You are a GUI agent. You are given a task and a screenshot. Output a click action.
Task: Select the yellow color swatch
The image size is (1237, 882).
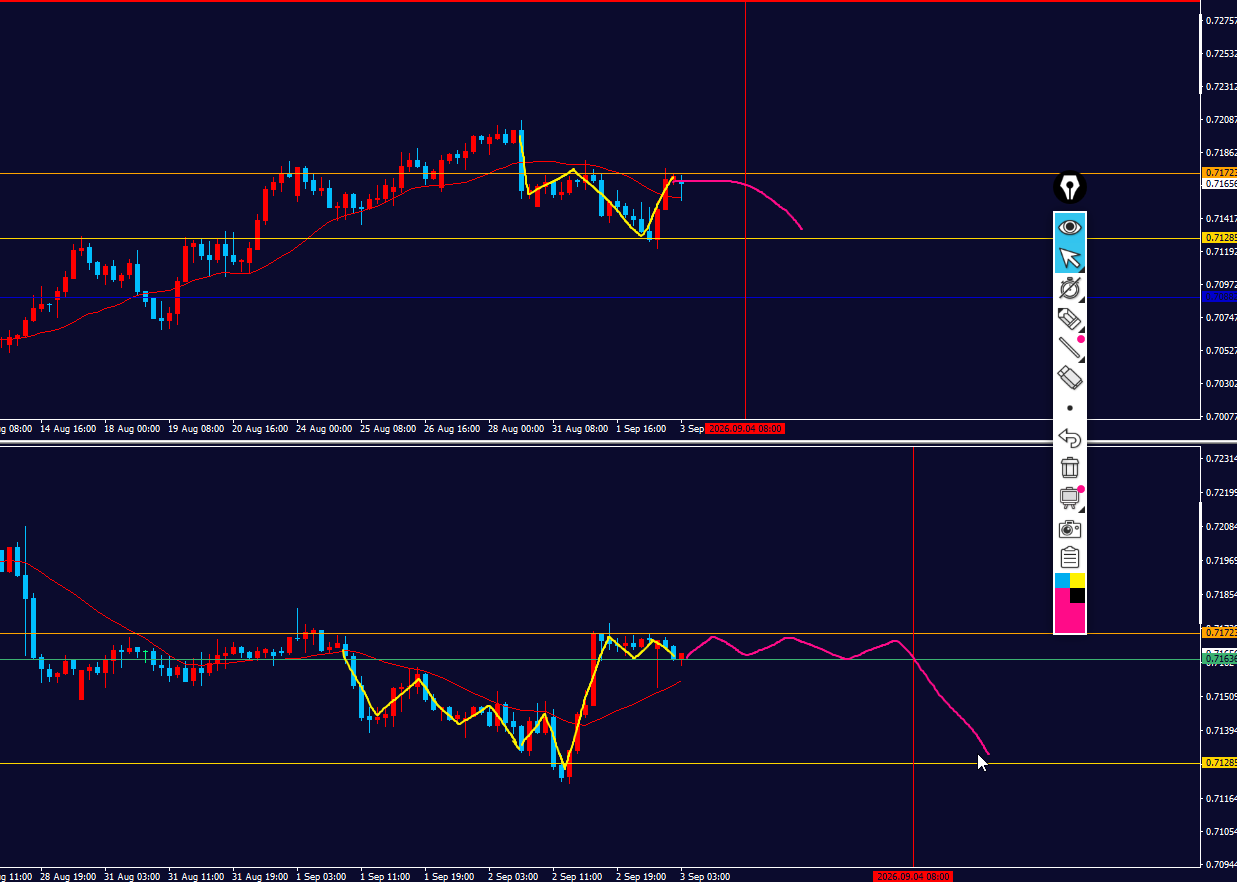click(1078, 580)
